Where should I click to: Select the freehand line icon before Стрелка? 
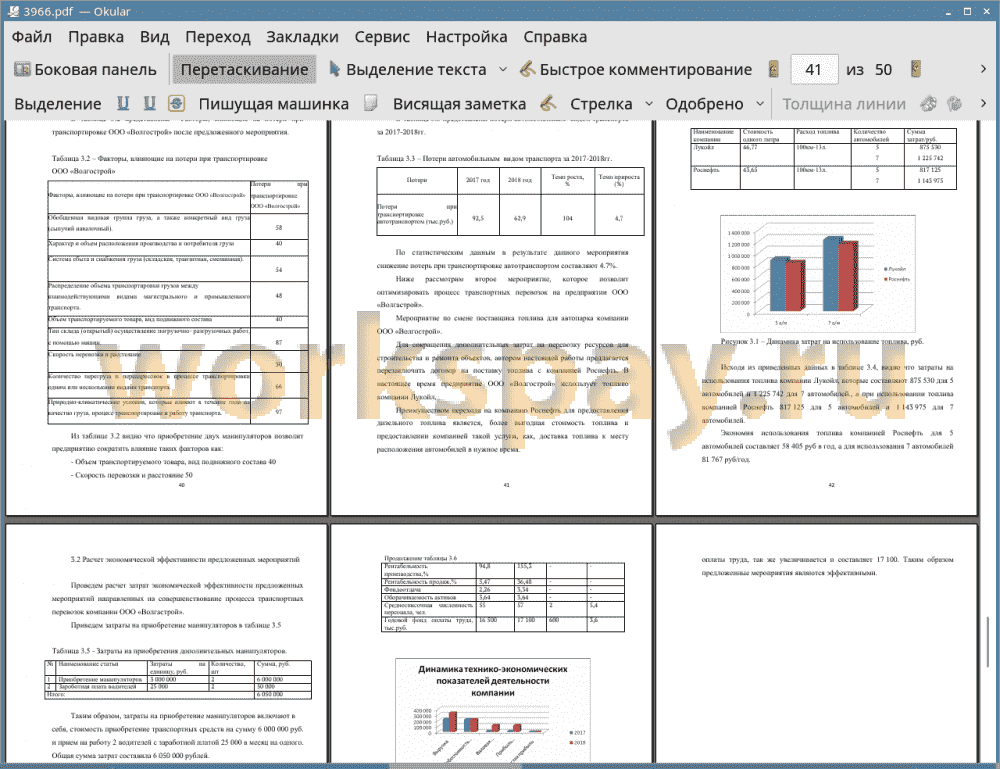548,103
